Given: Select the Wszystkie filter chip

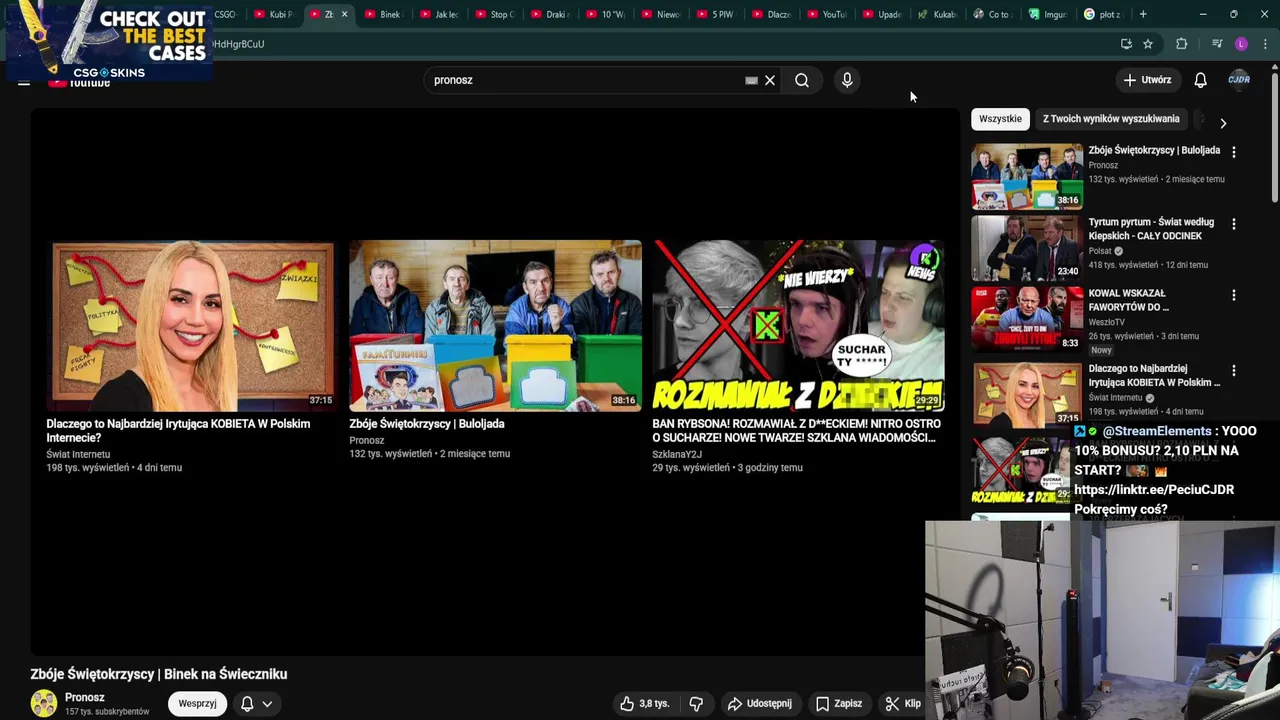Looking at the screenshot, I should (1000, 119).
